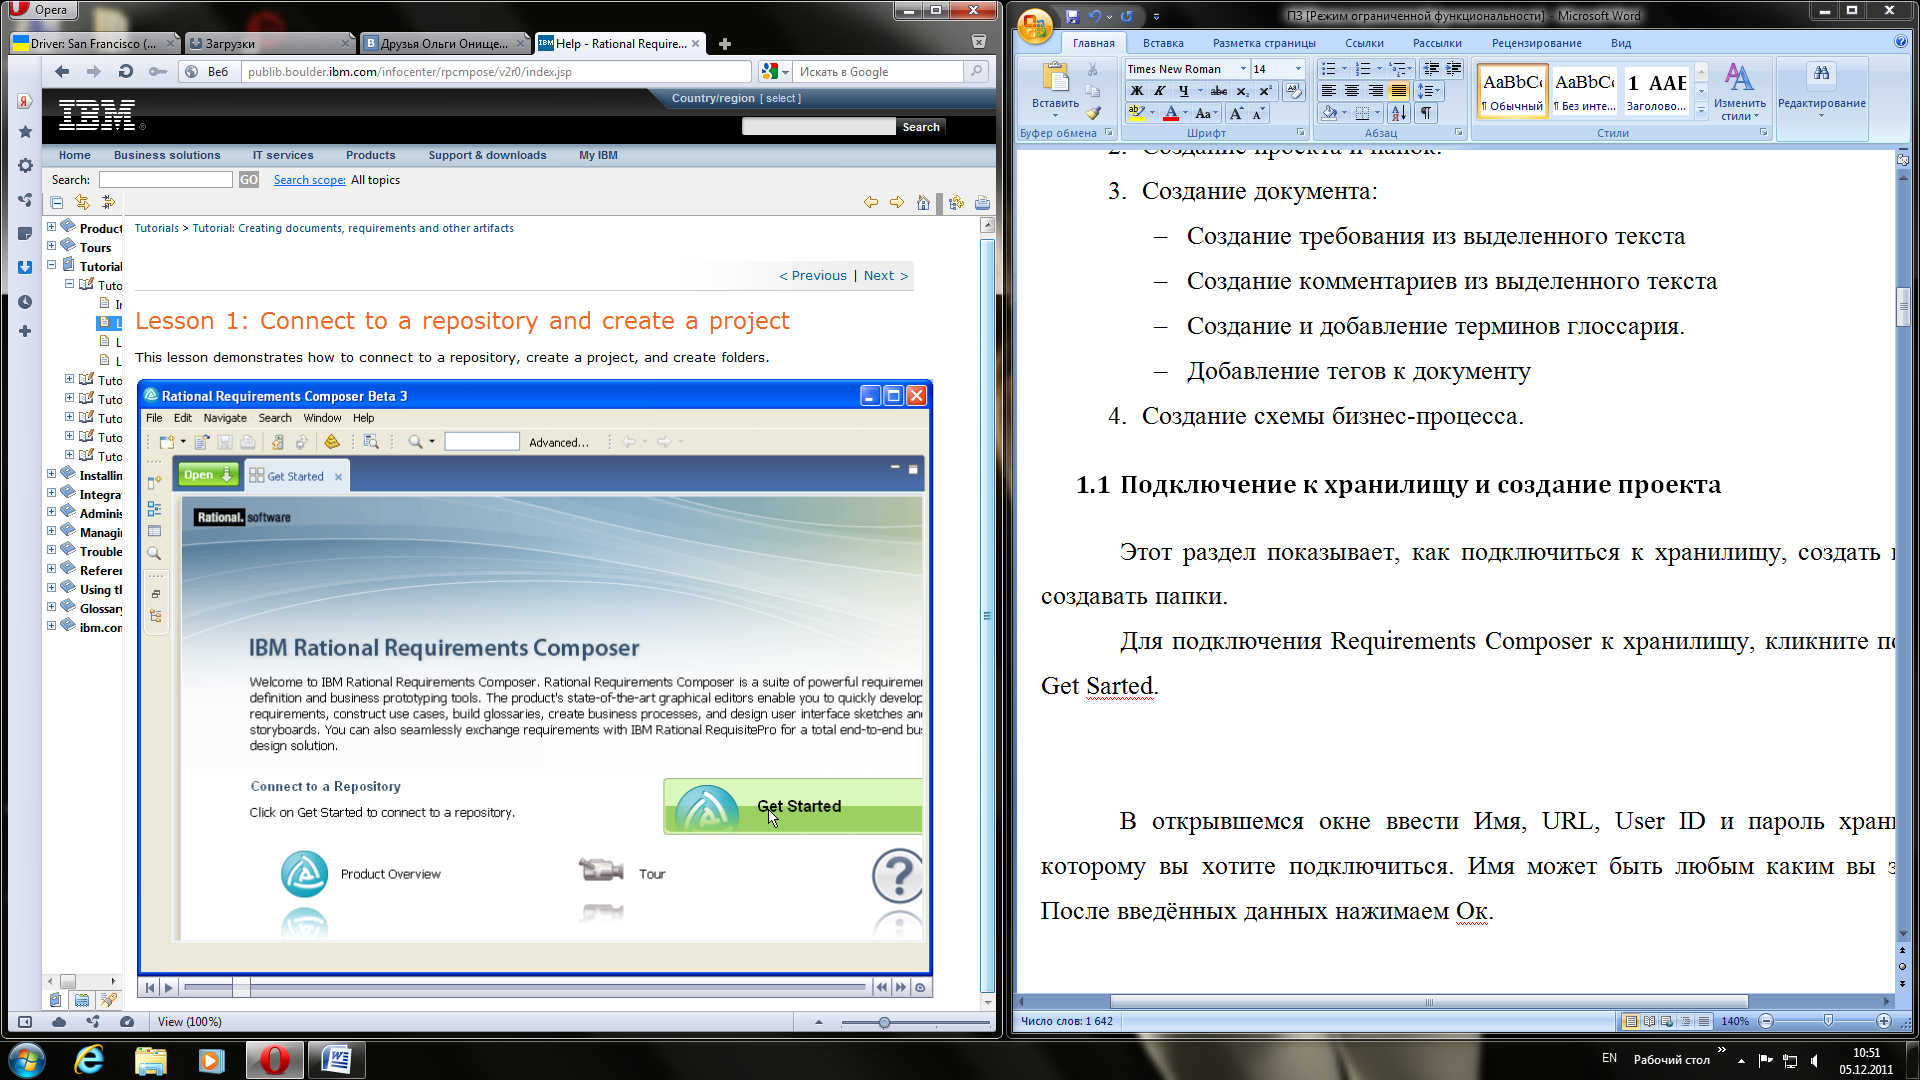The image size is (1920, 1080).
Task: Click the play button of tutorial video
Action: click(168, 988)
